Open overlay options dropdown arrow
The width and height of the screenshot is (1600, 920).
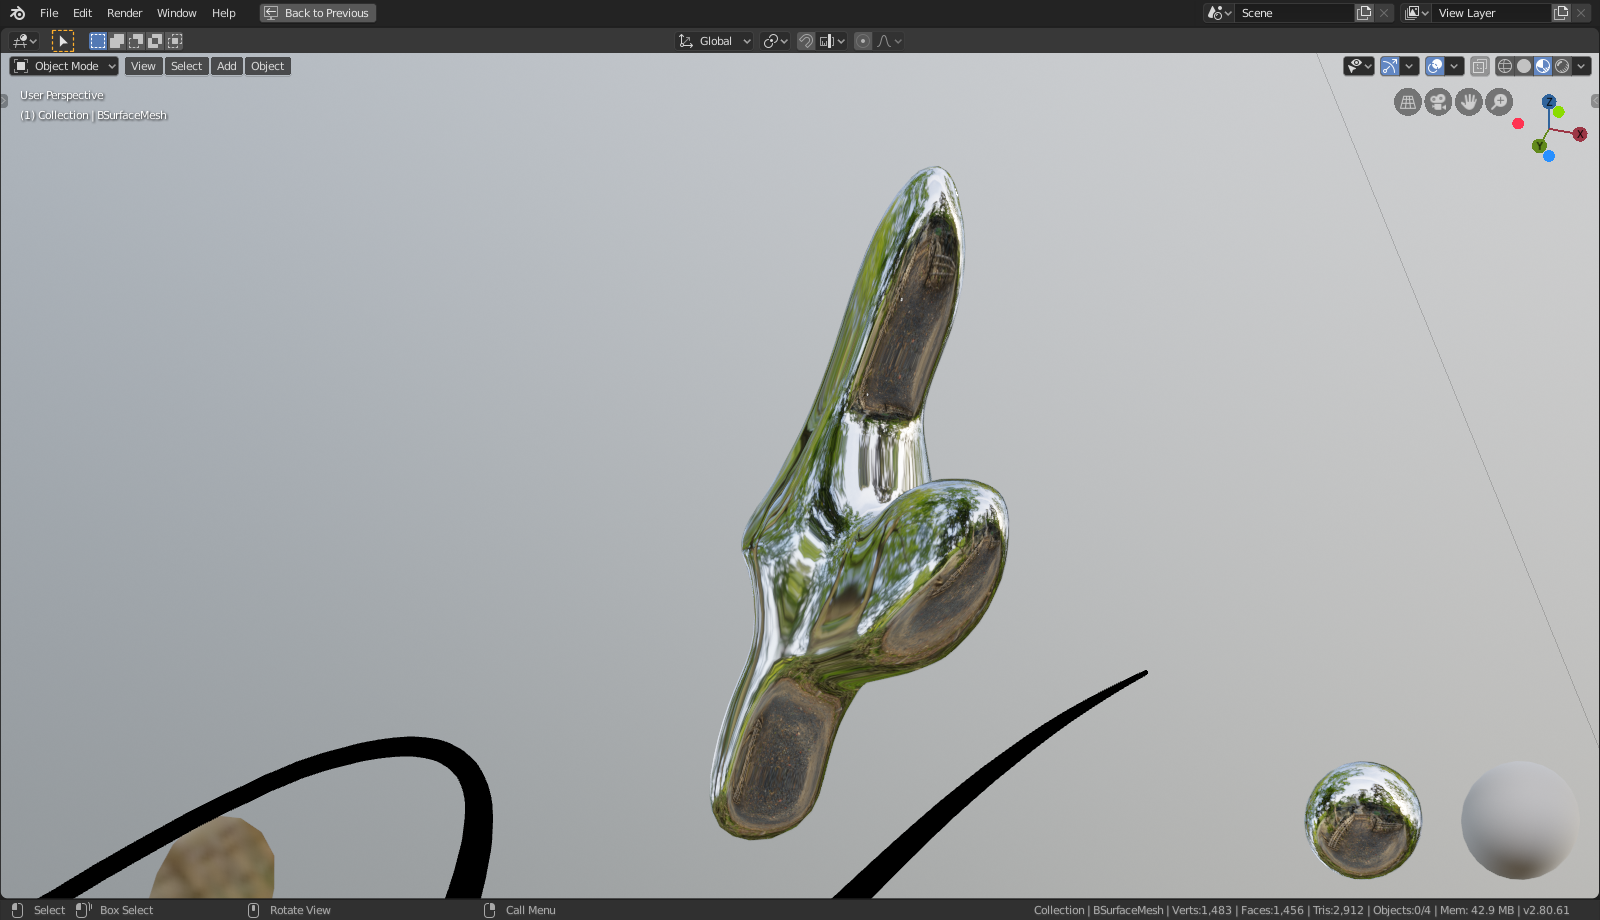[1454, 66]
